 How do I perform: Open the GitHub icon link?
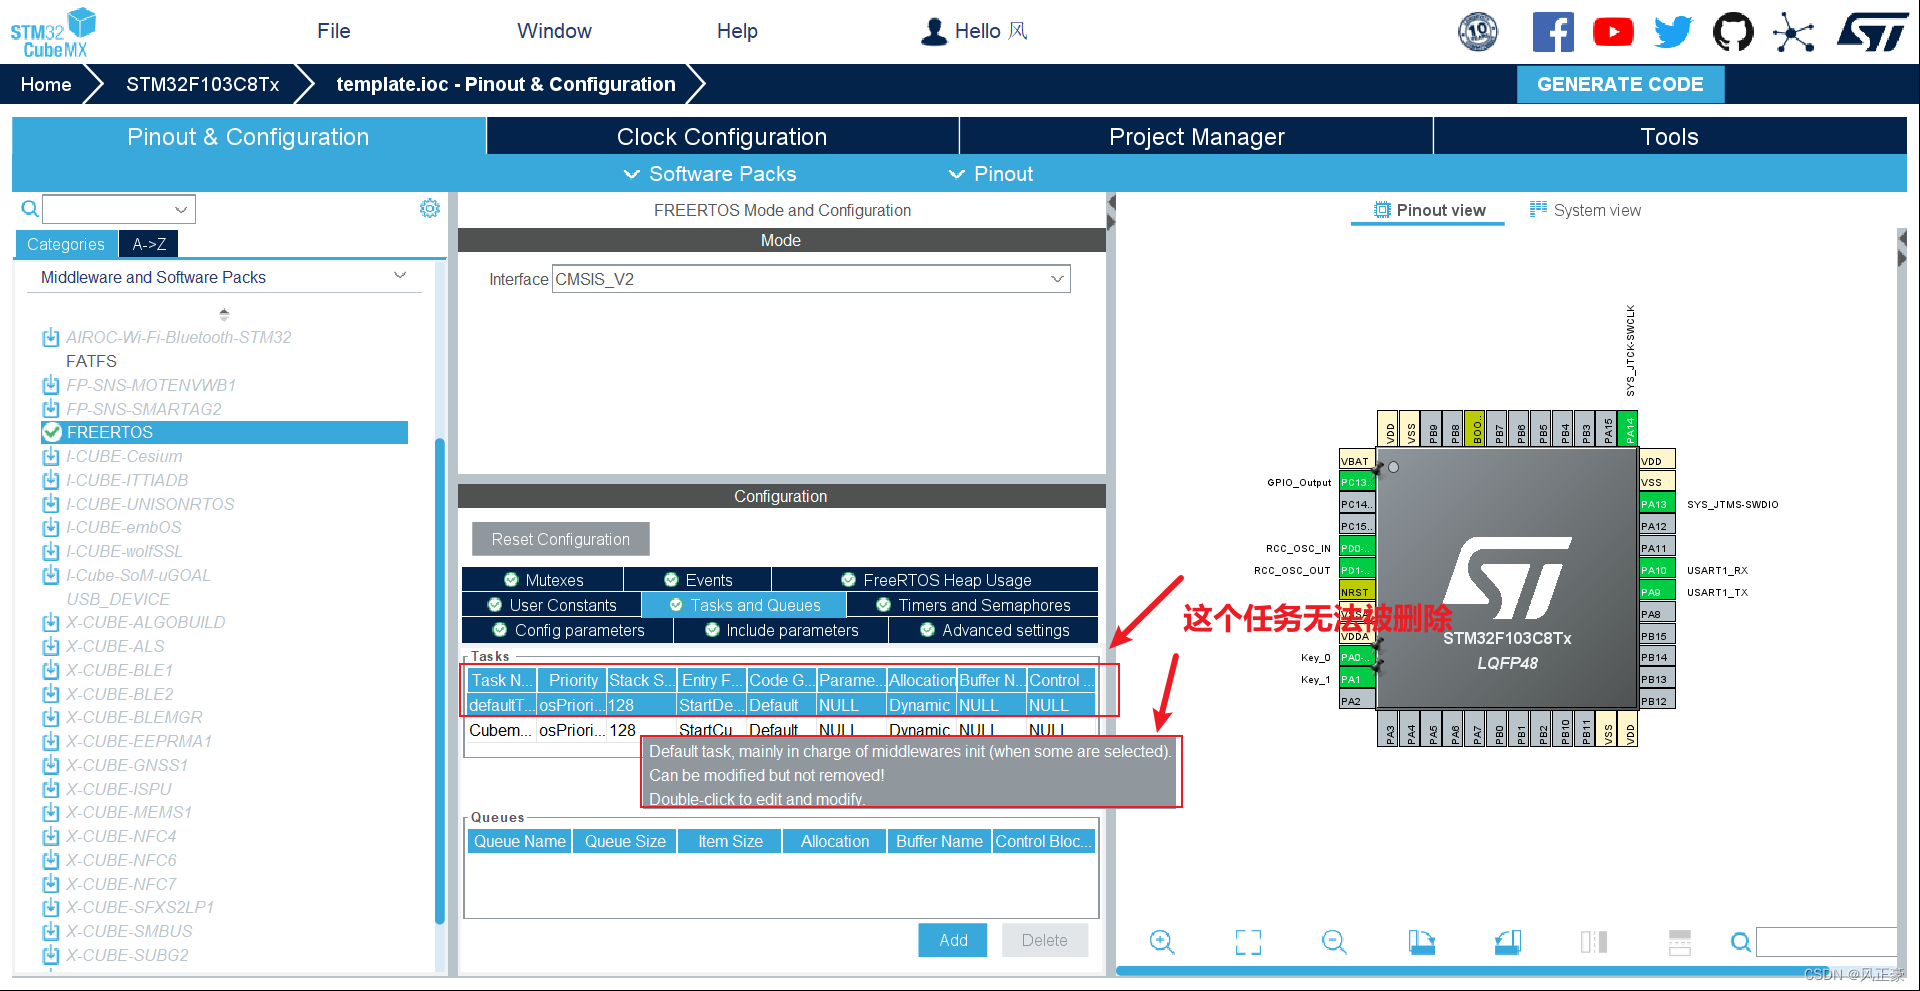pyautogui.click(x=1733, y=32)
